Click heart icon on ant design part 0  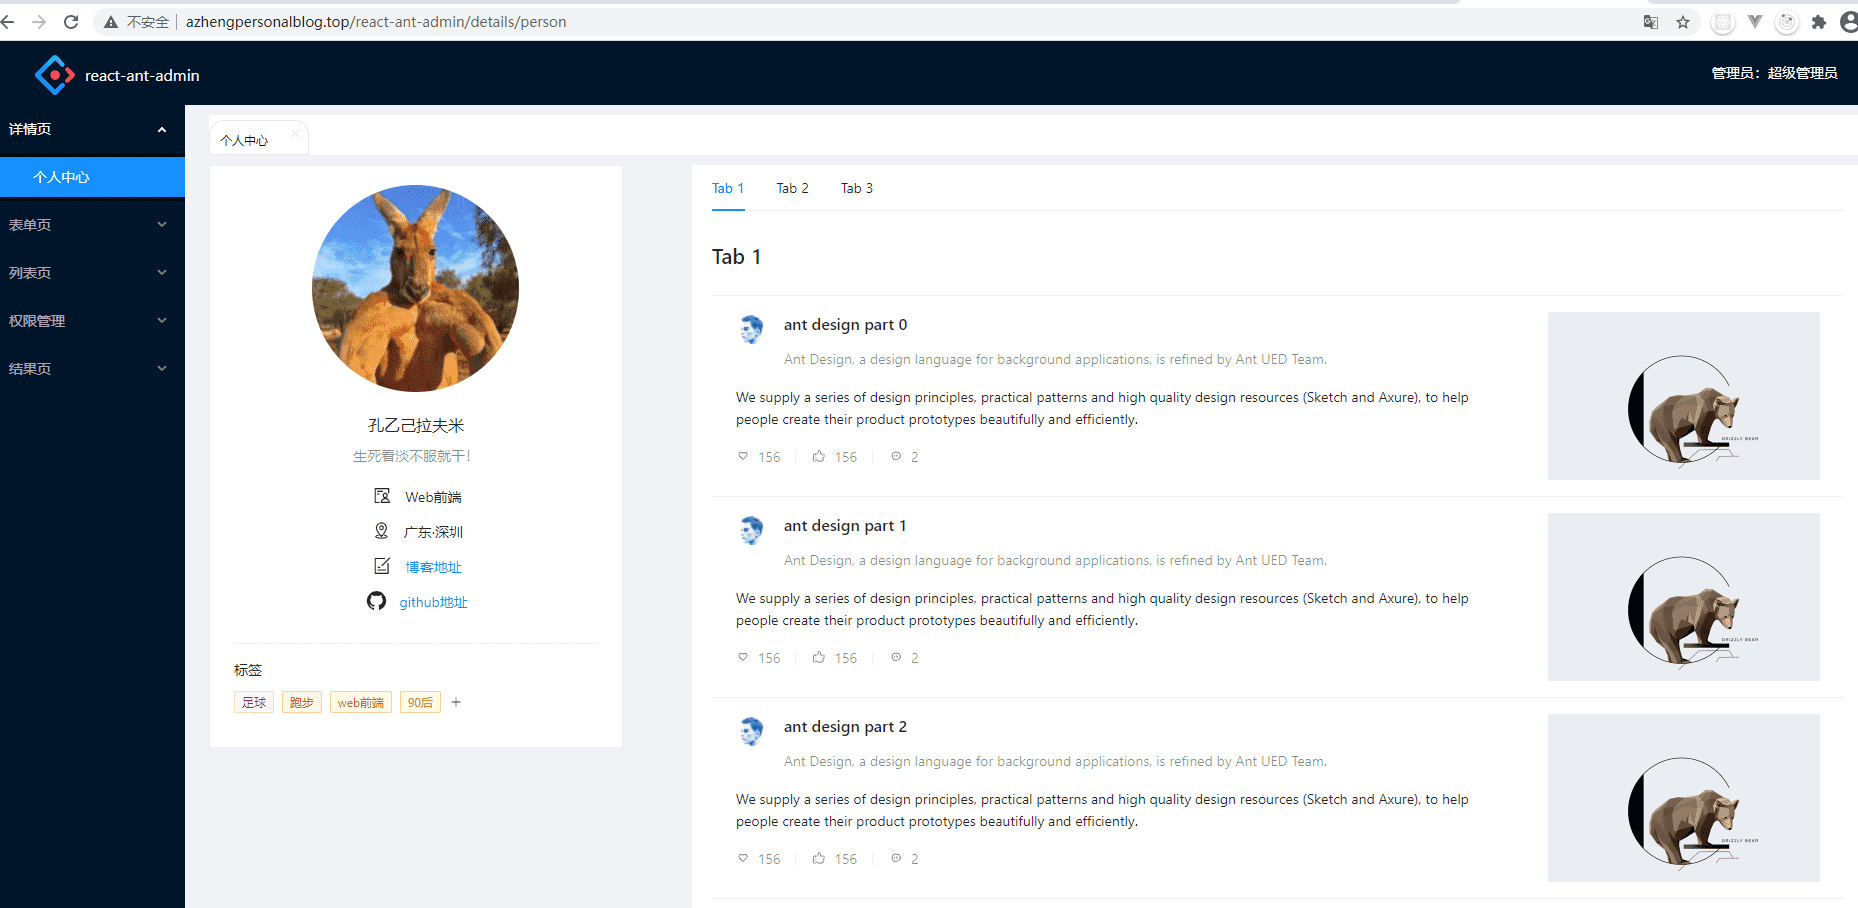point(743,456)
